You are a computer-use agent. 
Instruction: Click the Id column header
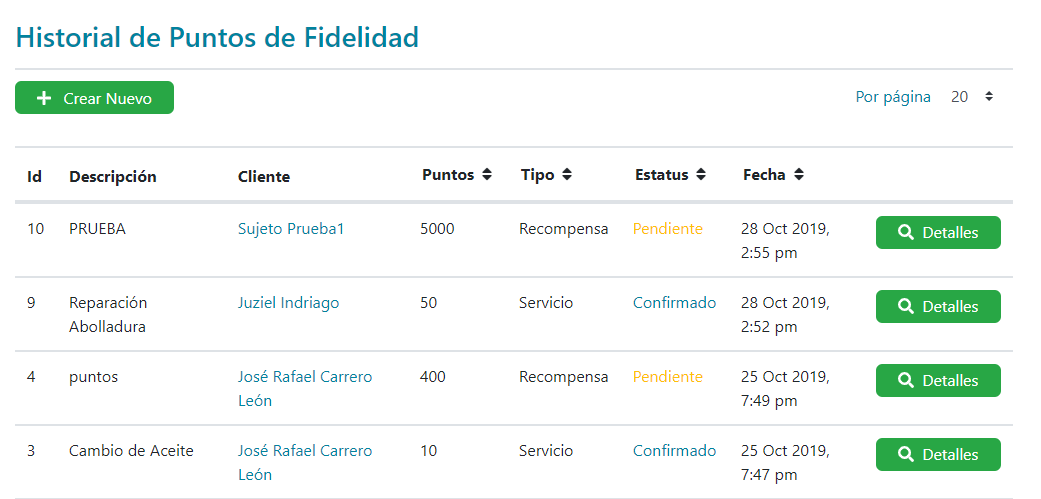pyautogui.click(x=34, y=176)
